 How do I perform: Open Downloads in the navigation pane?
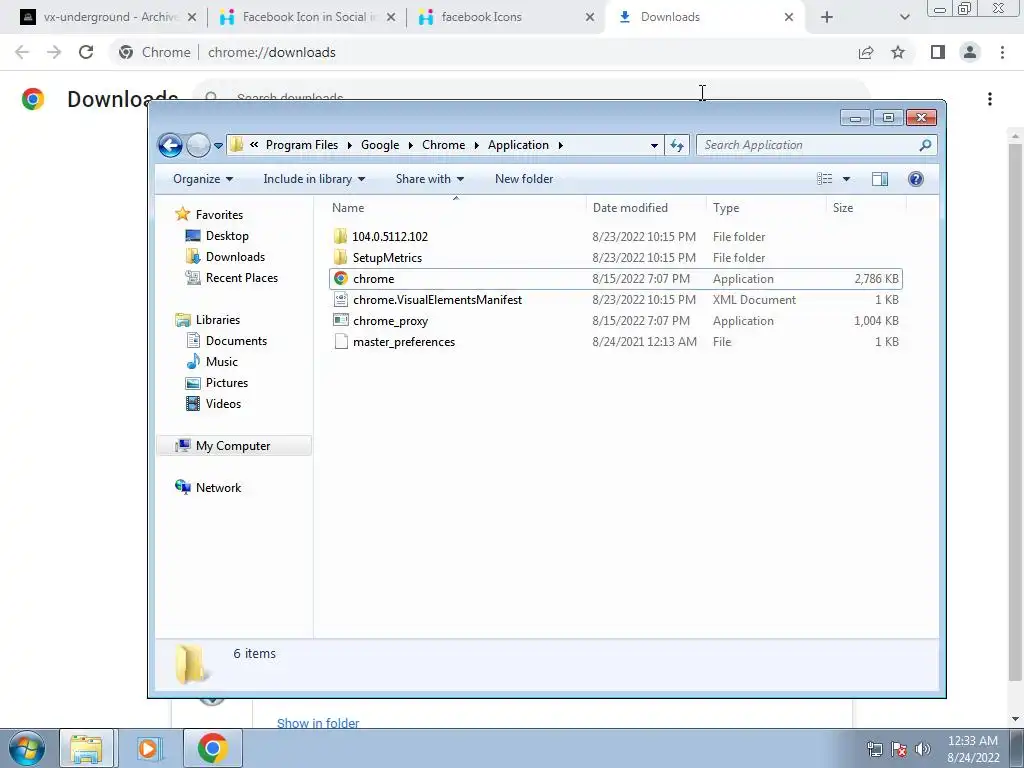click(x=235, y=257)
